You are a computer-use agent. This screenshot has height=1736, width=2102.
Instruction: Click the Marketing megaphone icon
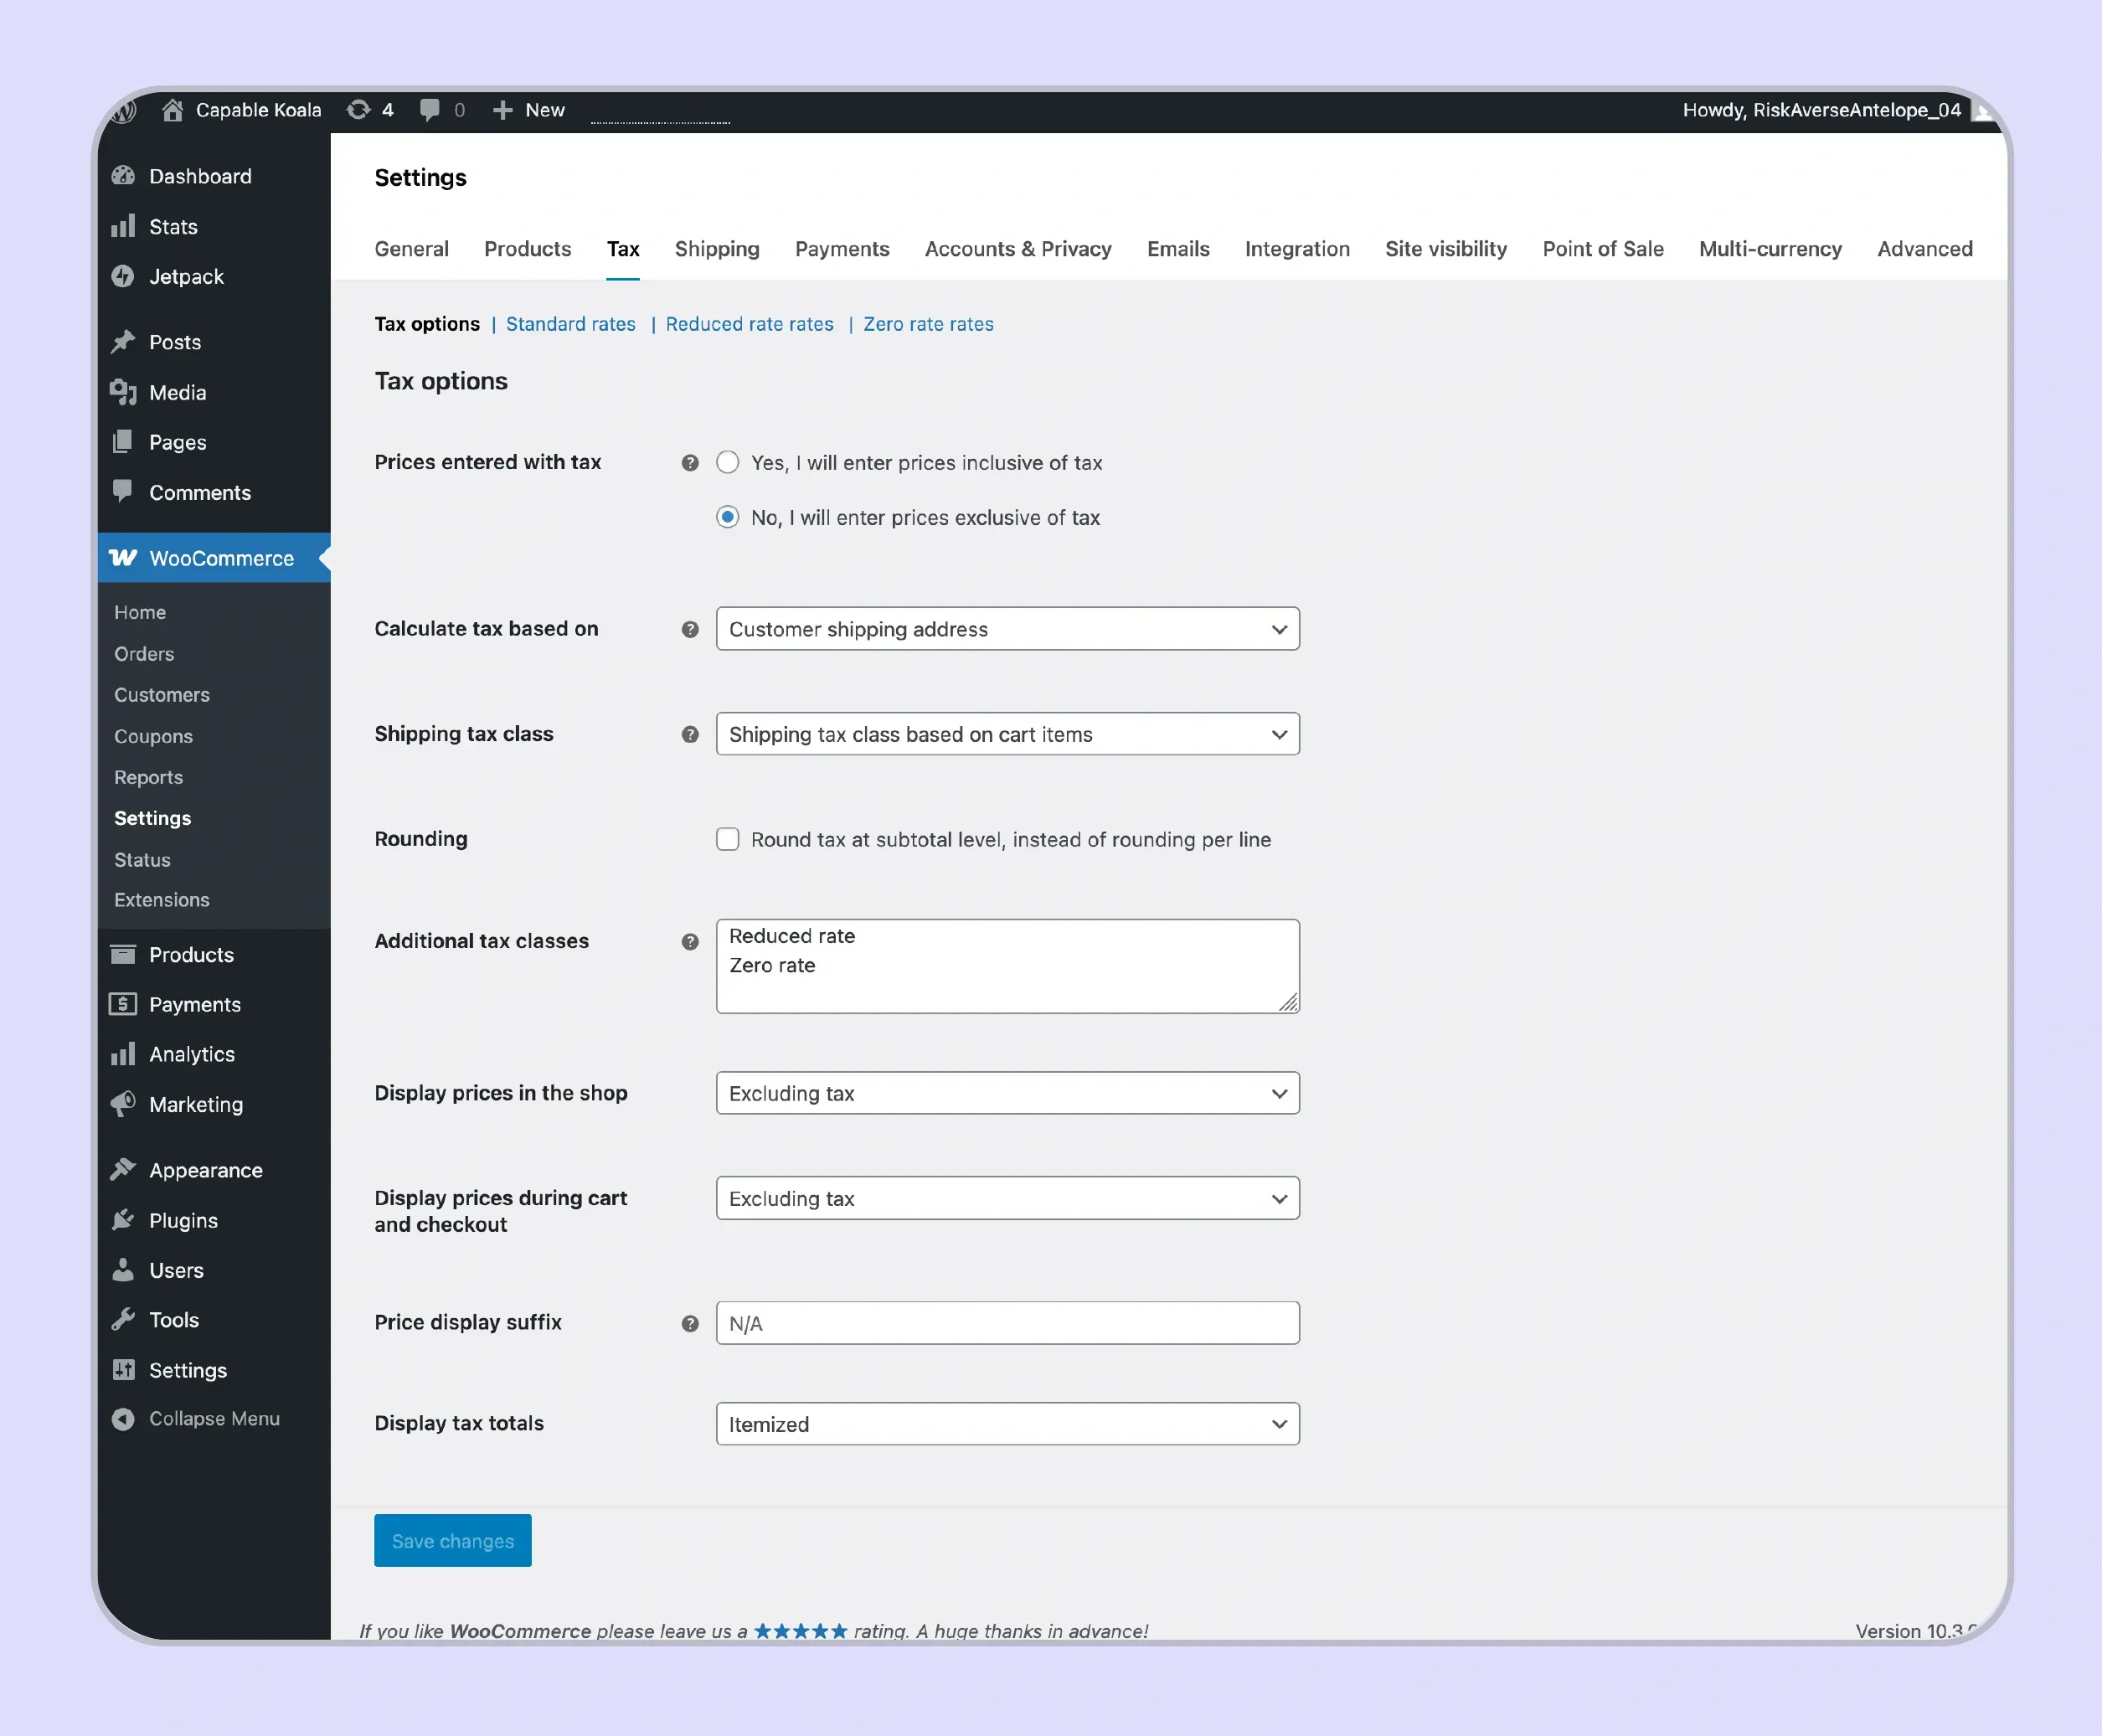[x=123, y=1104]
